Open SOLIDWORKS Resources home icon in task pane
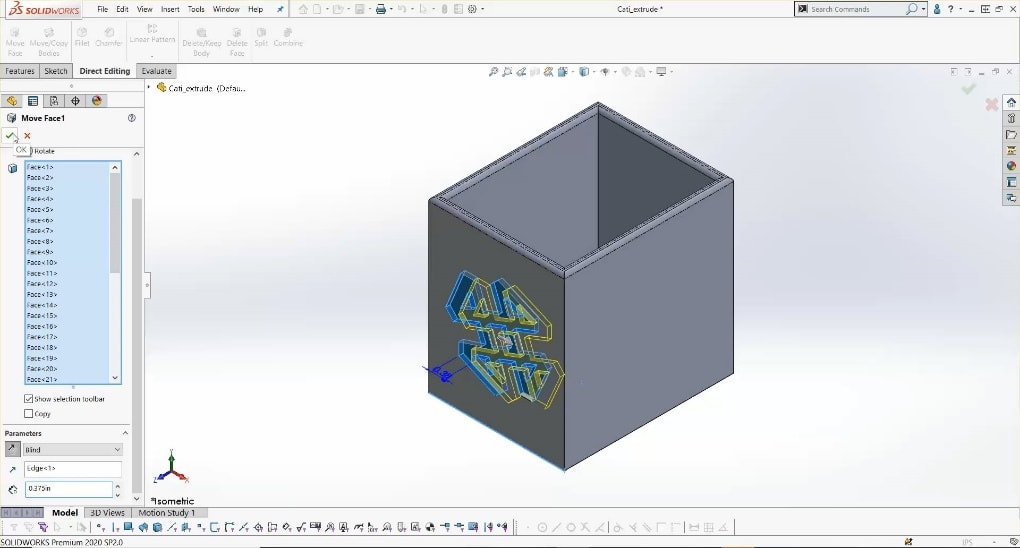This screenshot has height=548, width=1020. 1011,102
